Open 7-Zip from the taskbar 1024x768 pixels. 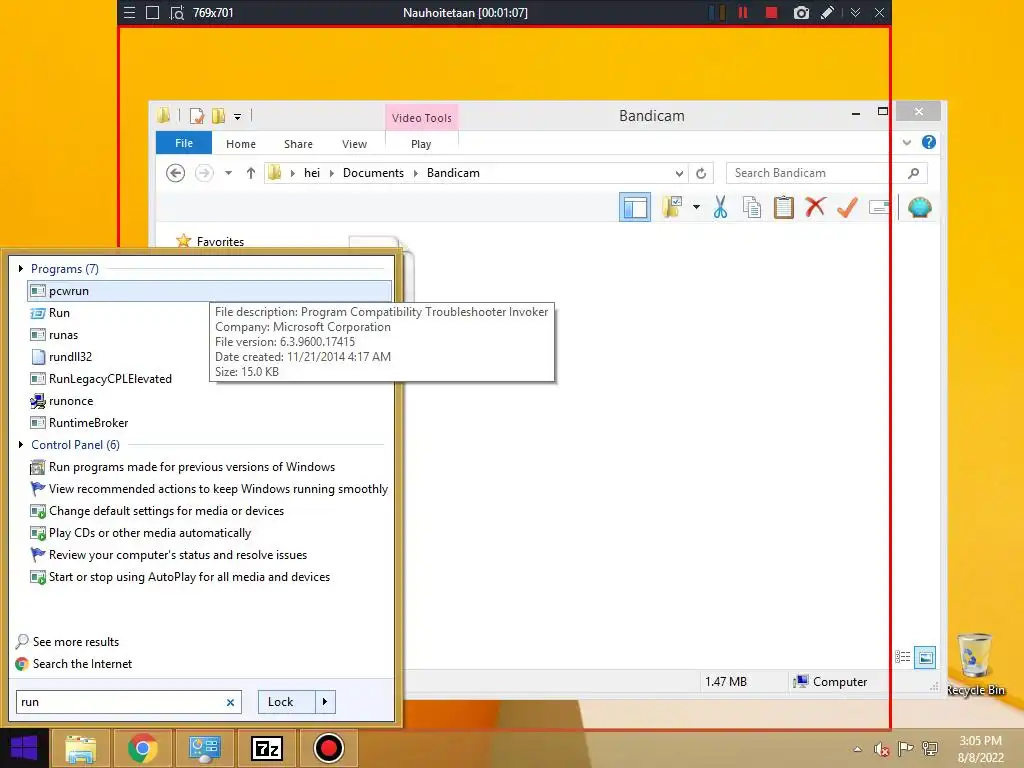coord(267,748)
